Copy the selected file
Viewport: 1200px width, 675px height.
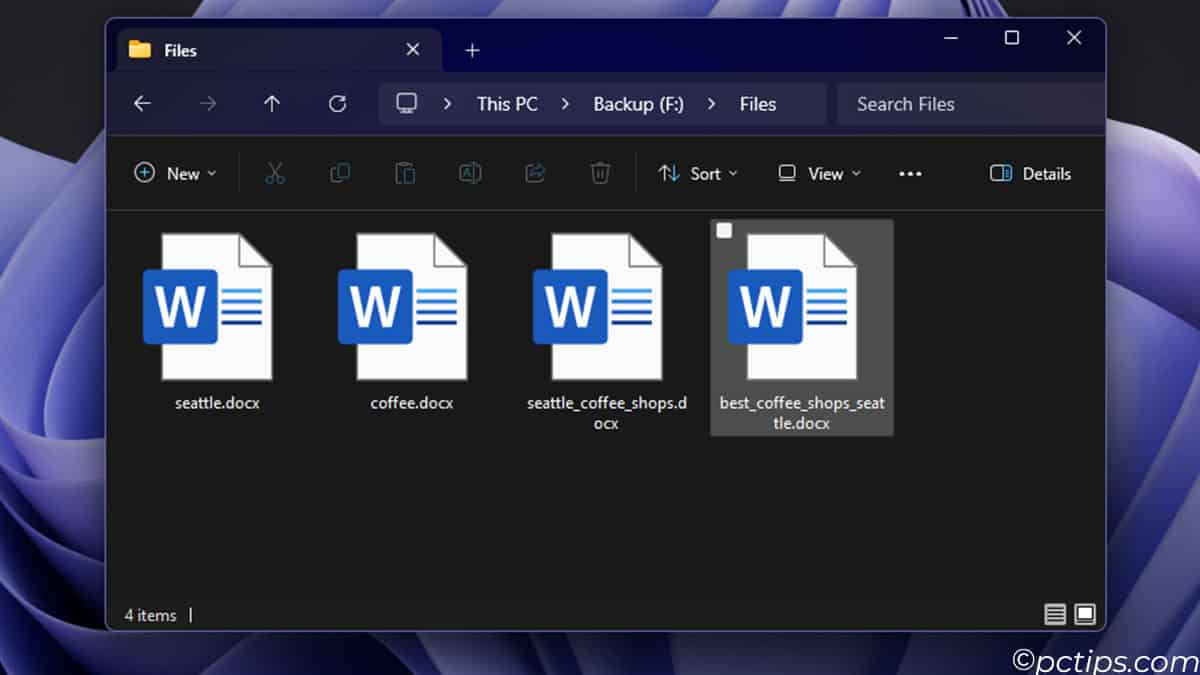point(340,173)
